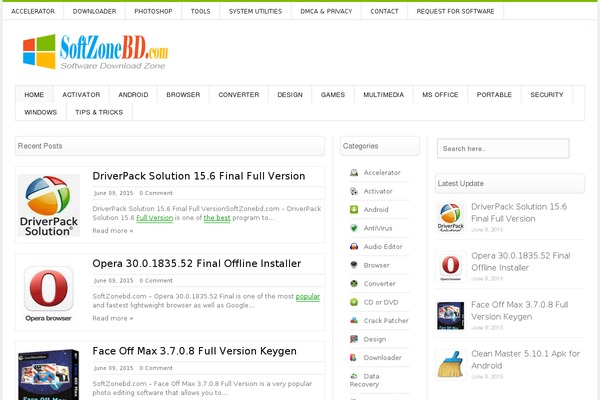Open System Utilities top menu
This screenshot has width=600, height=400.
click(255, 11)
